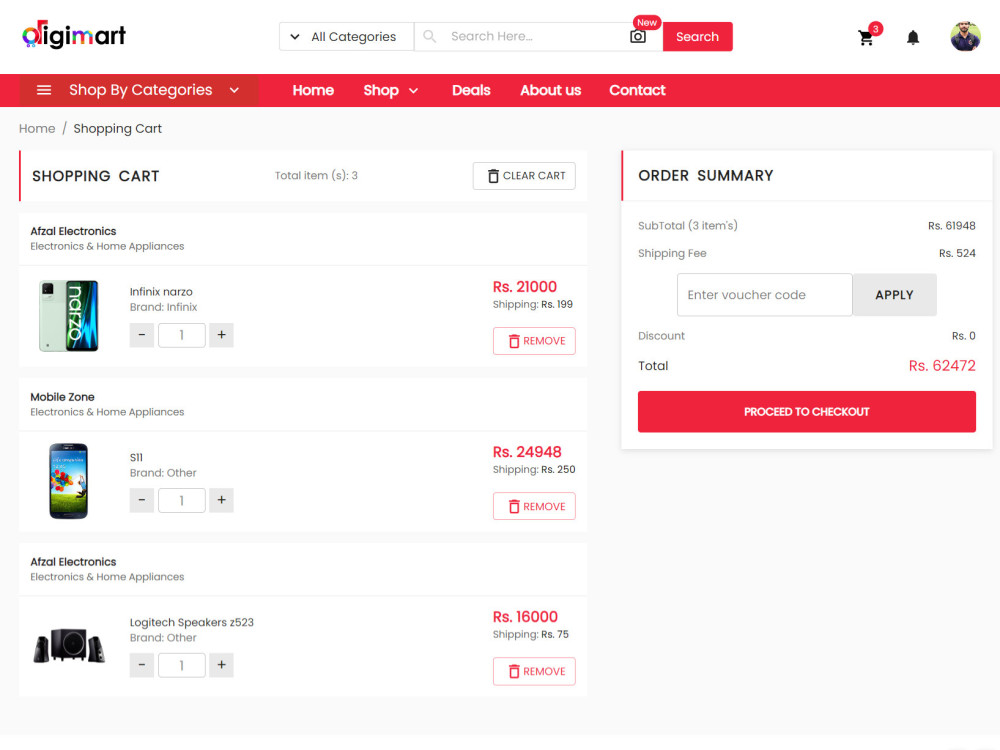The image size is (1000, 750).
Task: Click the magnifier icon in search box
Action: coord(430,36)
